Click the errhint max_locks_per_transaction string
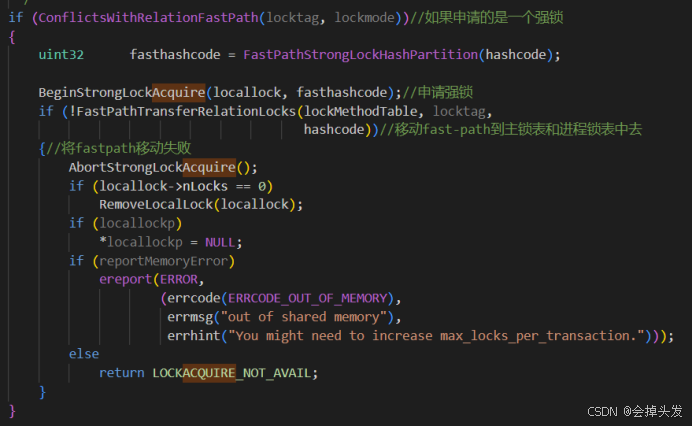 pos(436,336)
